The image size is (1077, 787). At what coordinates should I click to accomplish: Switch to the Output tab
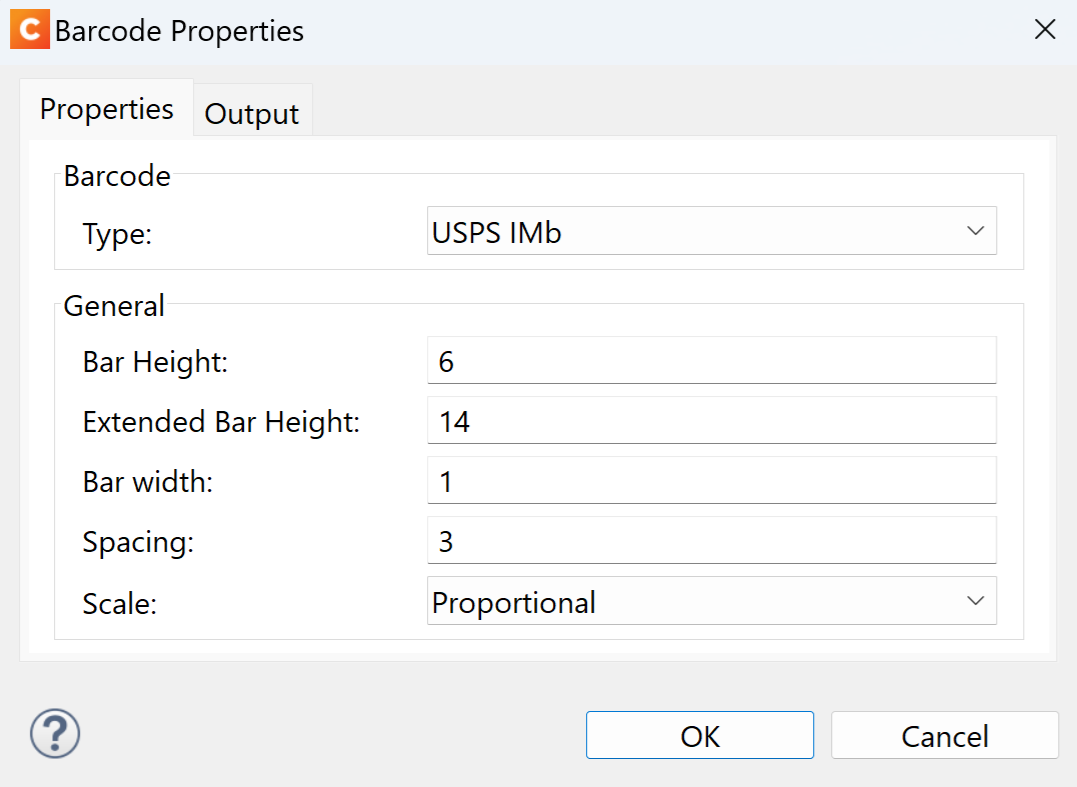(x=252, y=112)
